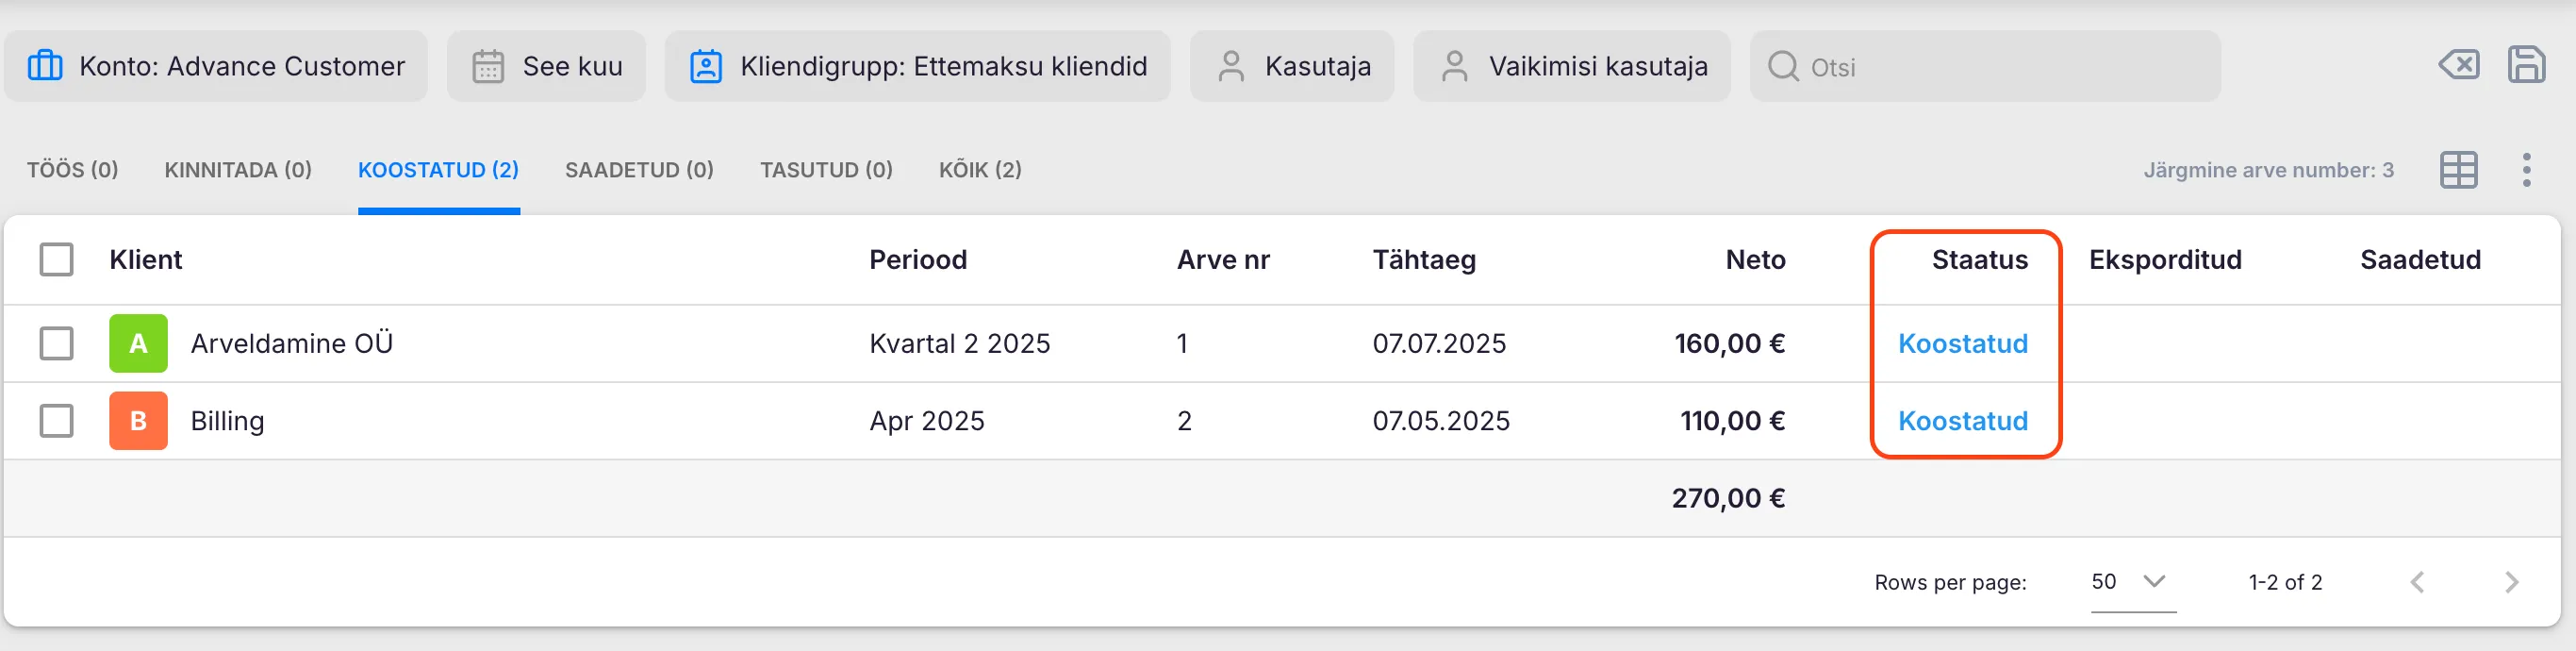Toggle the select all rows checkbox
The height and width of the screenshot is (651, 2576).
click(x=57, y=260)
